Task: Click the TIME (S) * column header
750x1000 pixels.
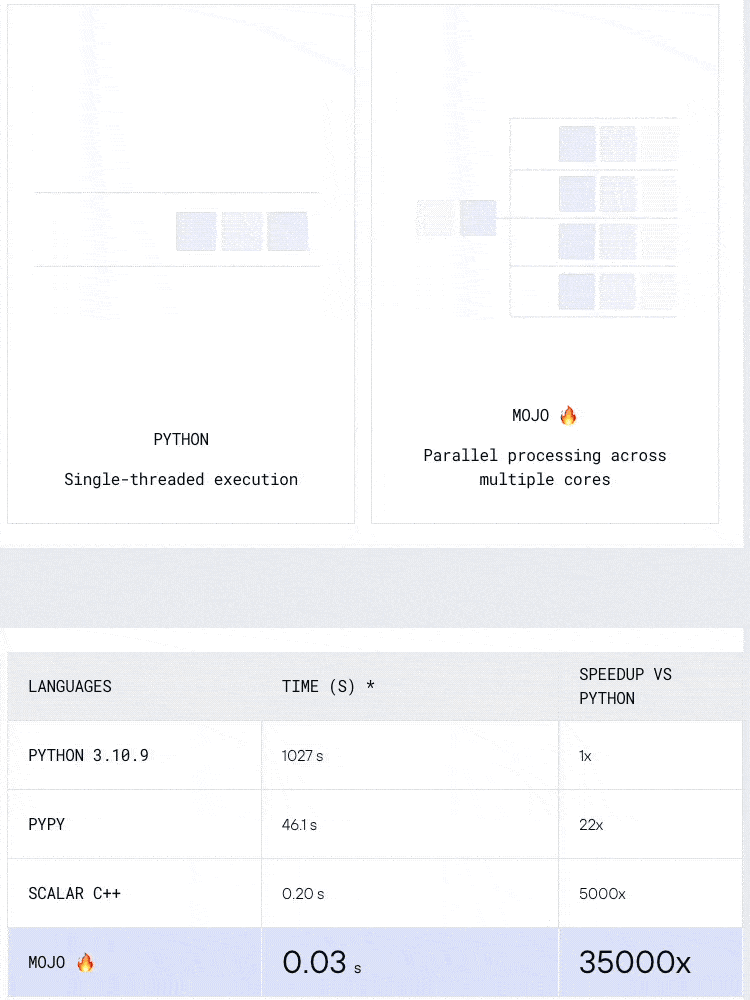Action: point(328,686)
